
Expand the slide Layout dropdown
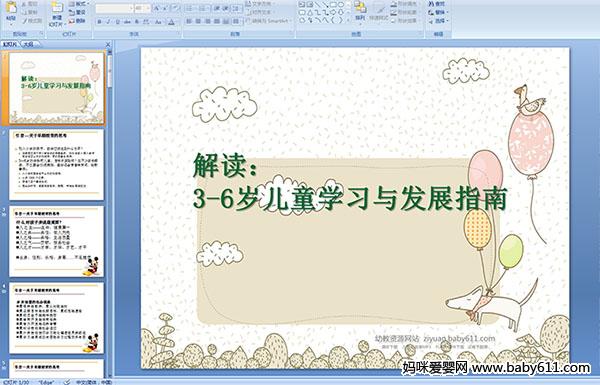pyautogui.click(x=78, y=4)
